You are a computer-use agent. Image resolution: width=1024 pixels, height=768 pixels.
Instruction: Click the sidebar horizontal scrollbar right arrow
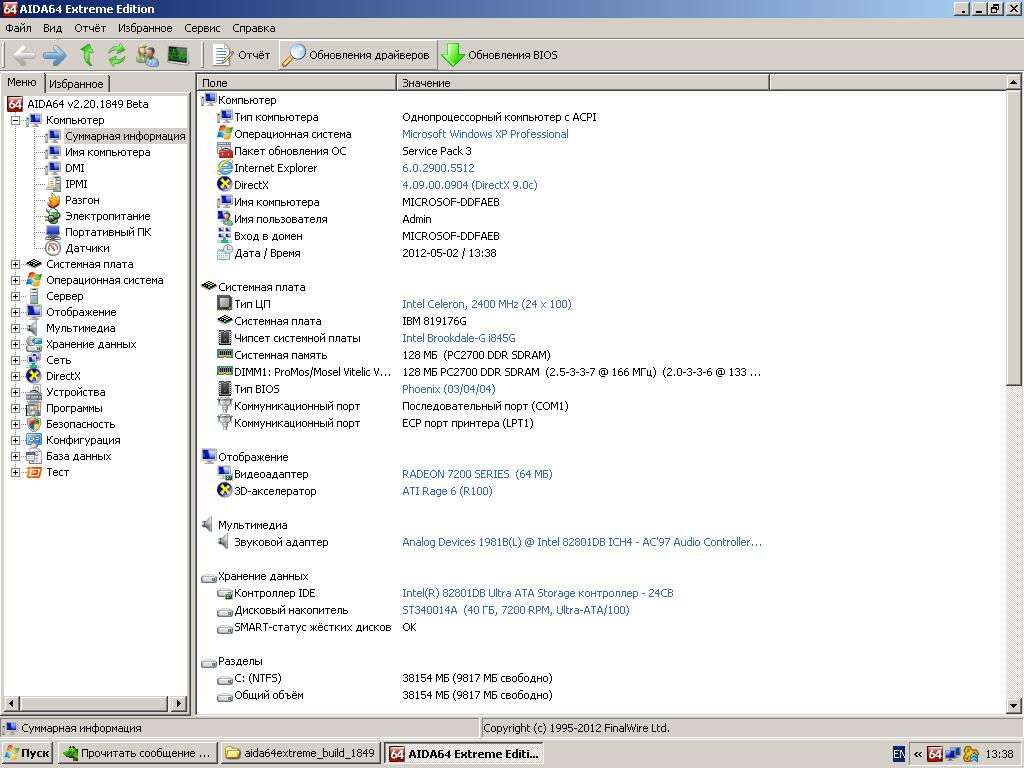click(178, 703)
